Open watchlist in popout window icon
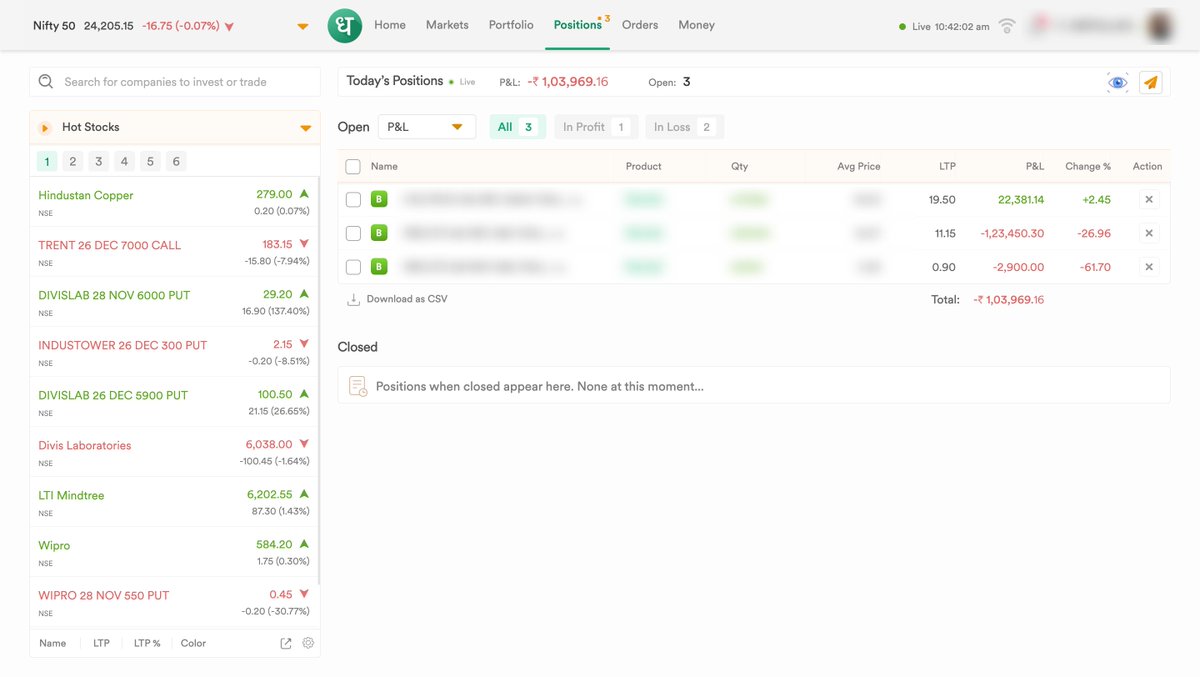The width and height of the screenshot is (1200, 677). (286, 643)
